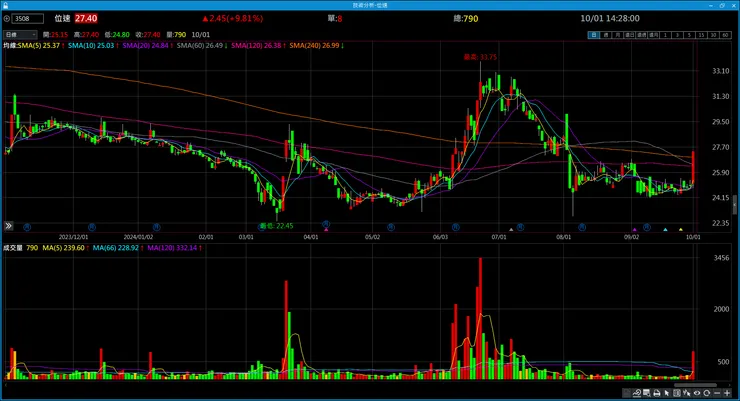The image size is (740, 401).
Task: Click the horizontal chart scrollbar thumb
Action: click(695, 385)
